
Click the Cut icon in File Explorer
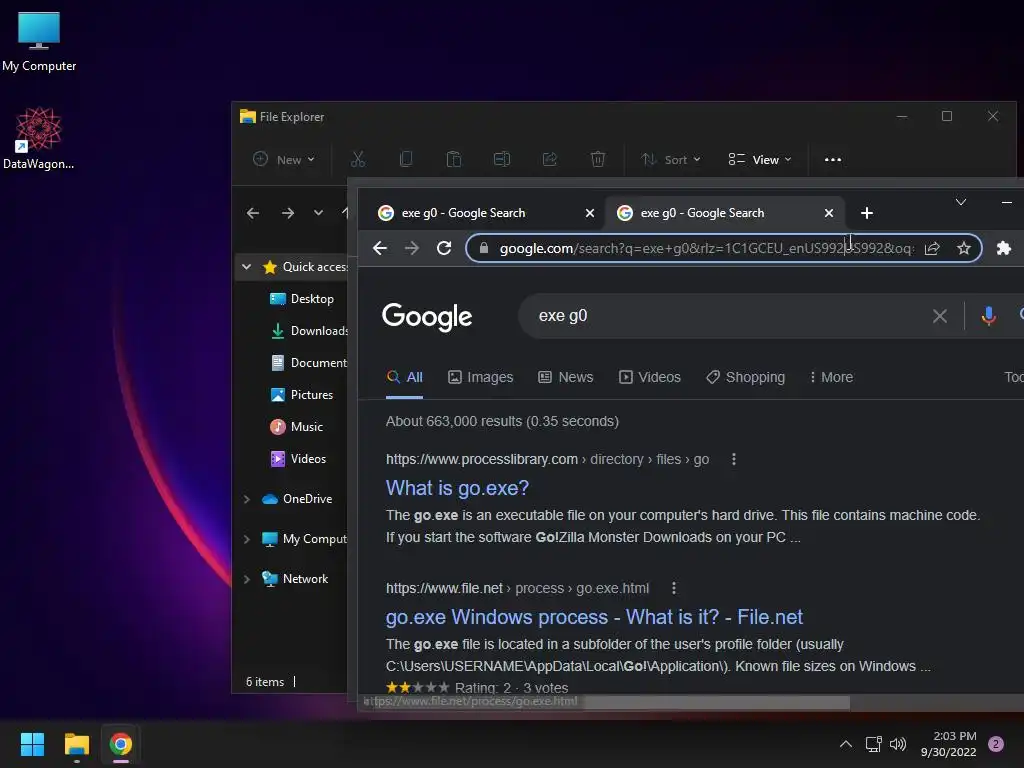(x=358, y=159)
